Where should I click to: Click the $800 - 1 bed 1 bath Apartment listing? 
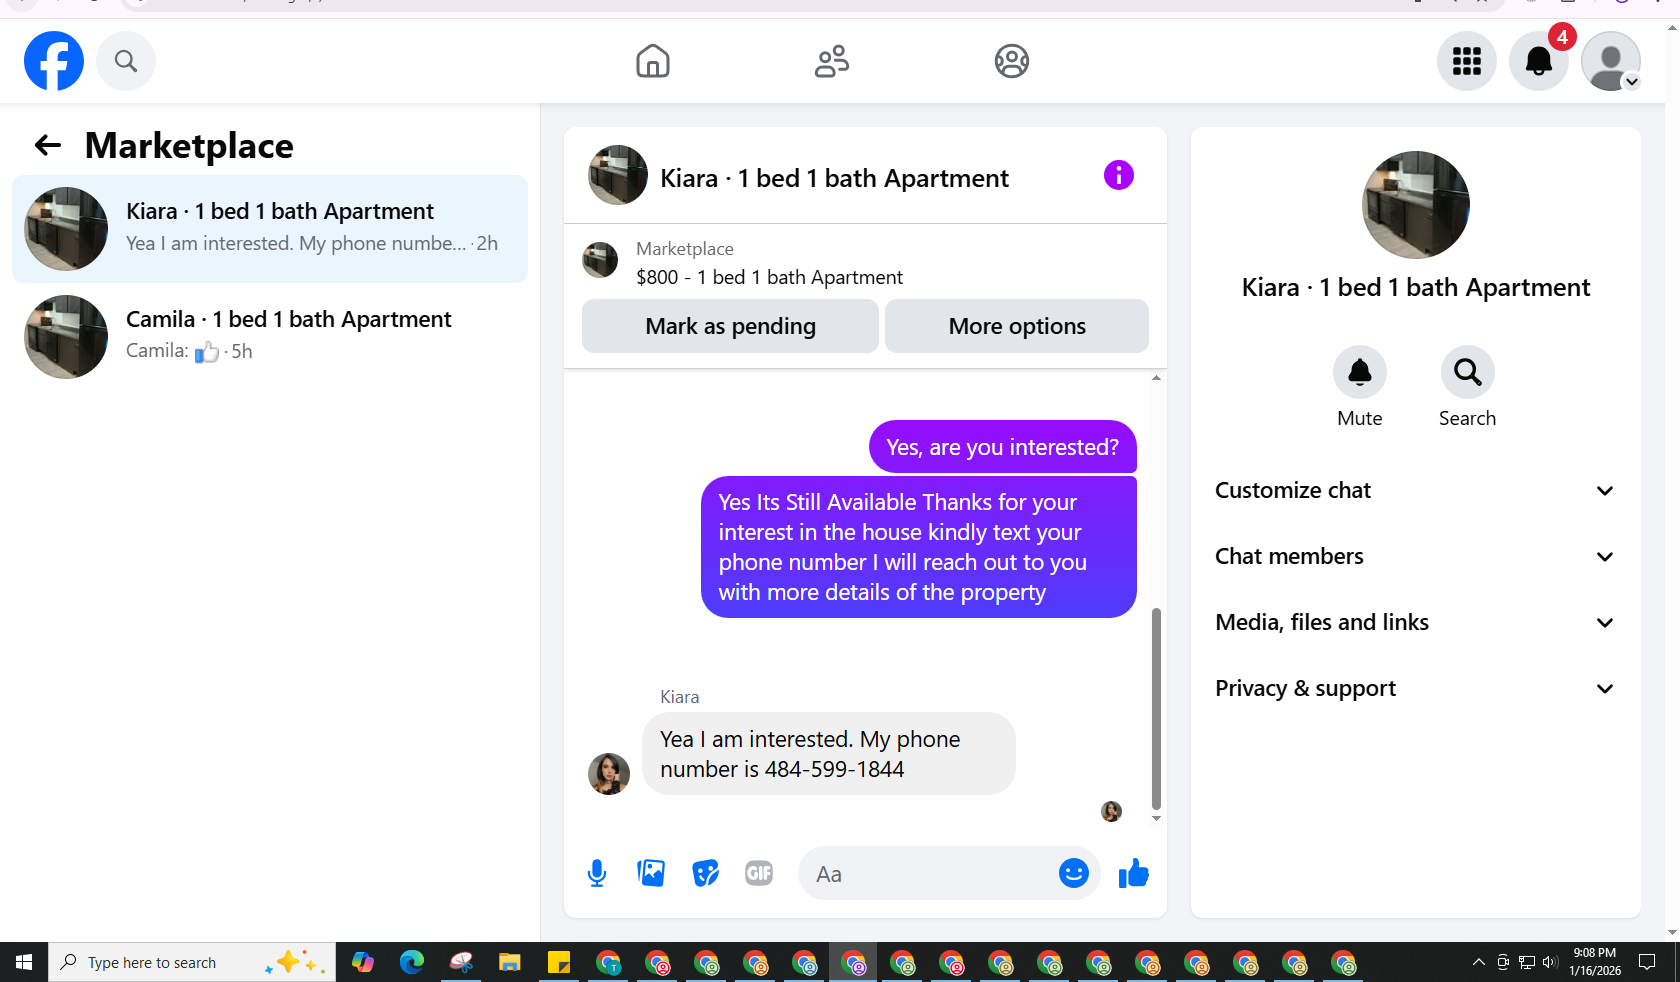769,277
